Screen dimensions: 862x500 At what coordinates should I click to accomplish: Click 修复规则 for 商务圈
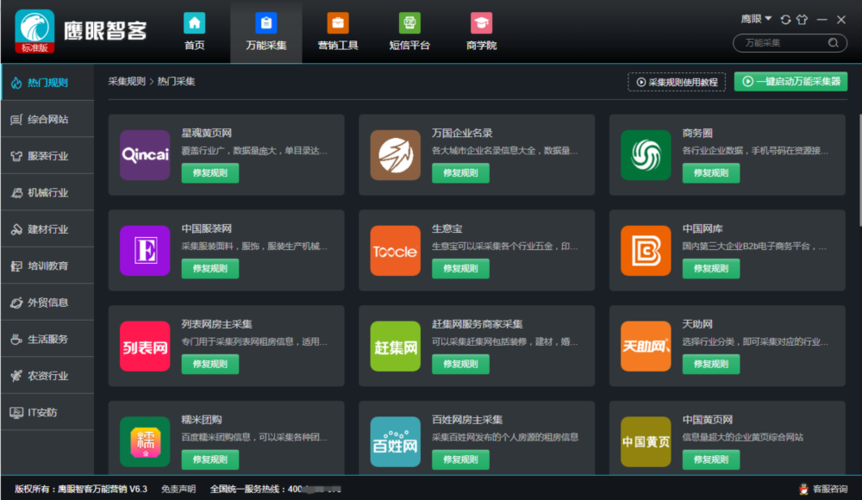tap(711, 173)
